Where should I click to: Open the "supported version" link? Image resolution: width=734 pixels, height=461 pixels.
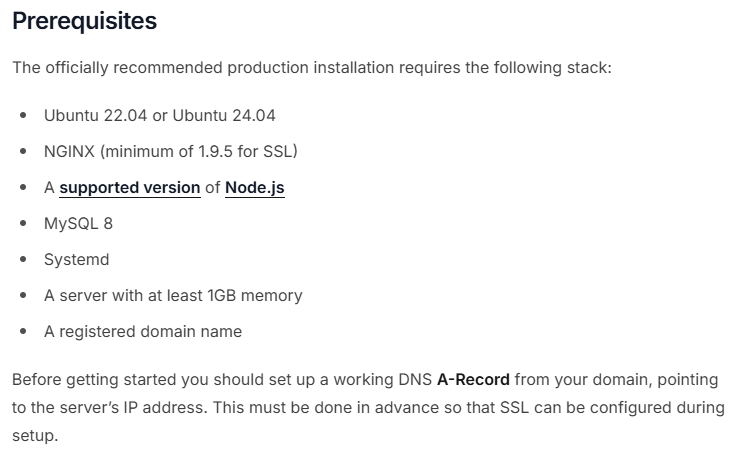click(x=129, y=187)
